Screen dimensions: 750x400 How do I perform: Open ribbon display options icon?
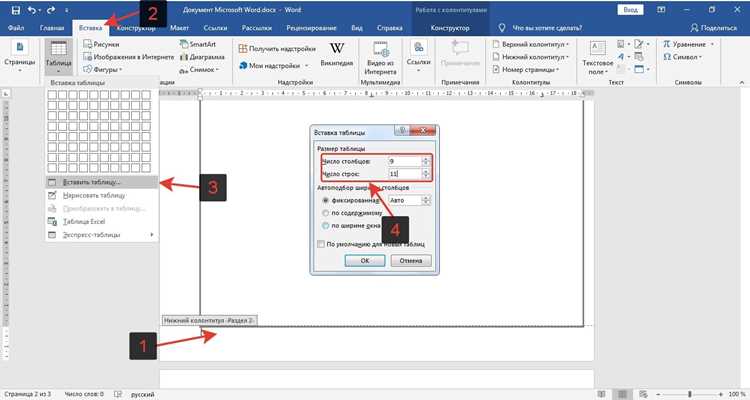(x=661, y=10)
